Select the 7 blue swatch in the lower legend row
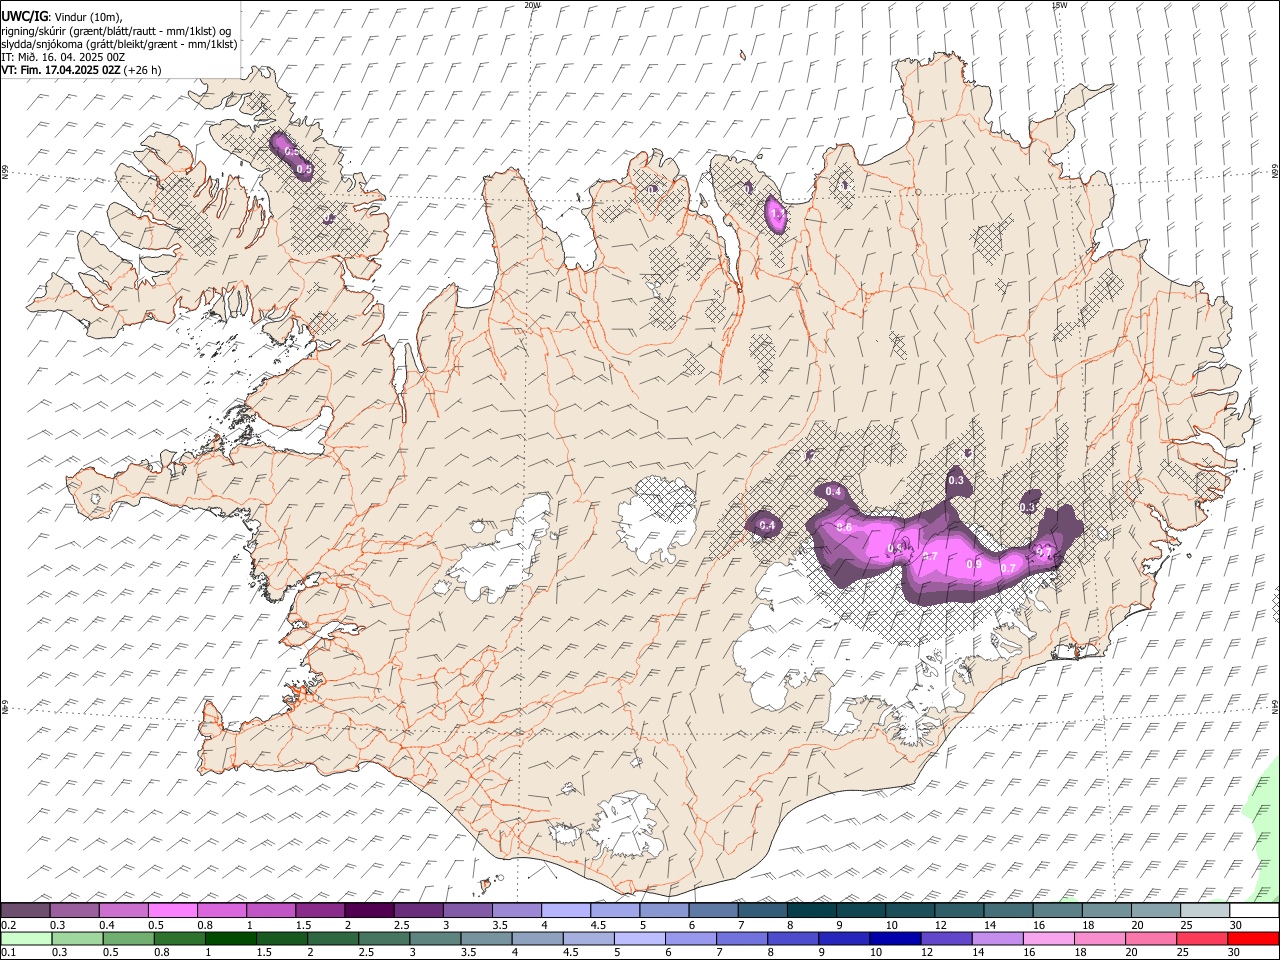Viewport: 1280px width, 960px height. 741,938
